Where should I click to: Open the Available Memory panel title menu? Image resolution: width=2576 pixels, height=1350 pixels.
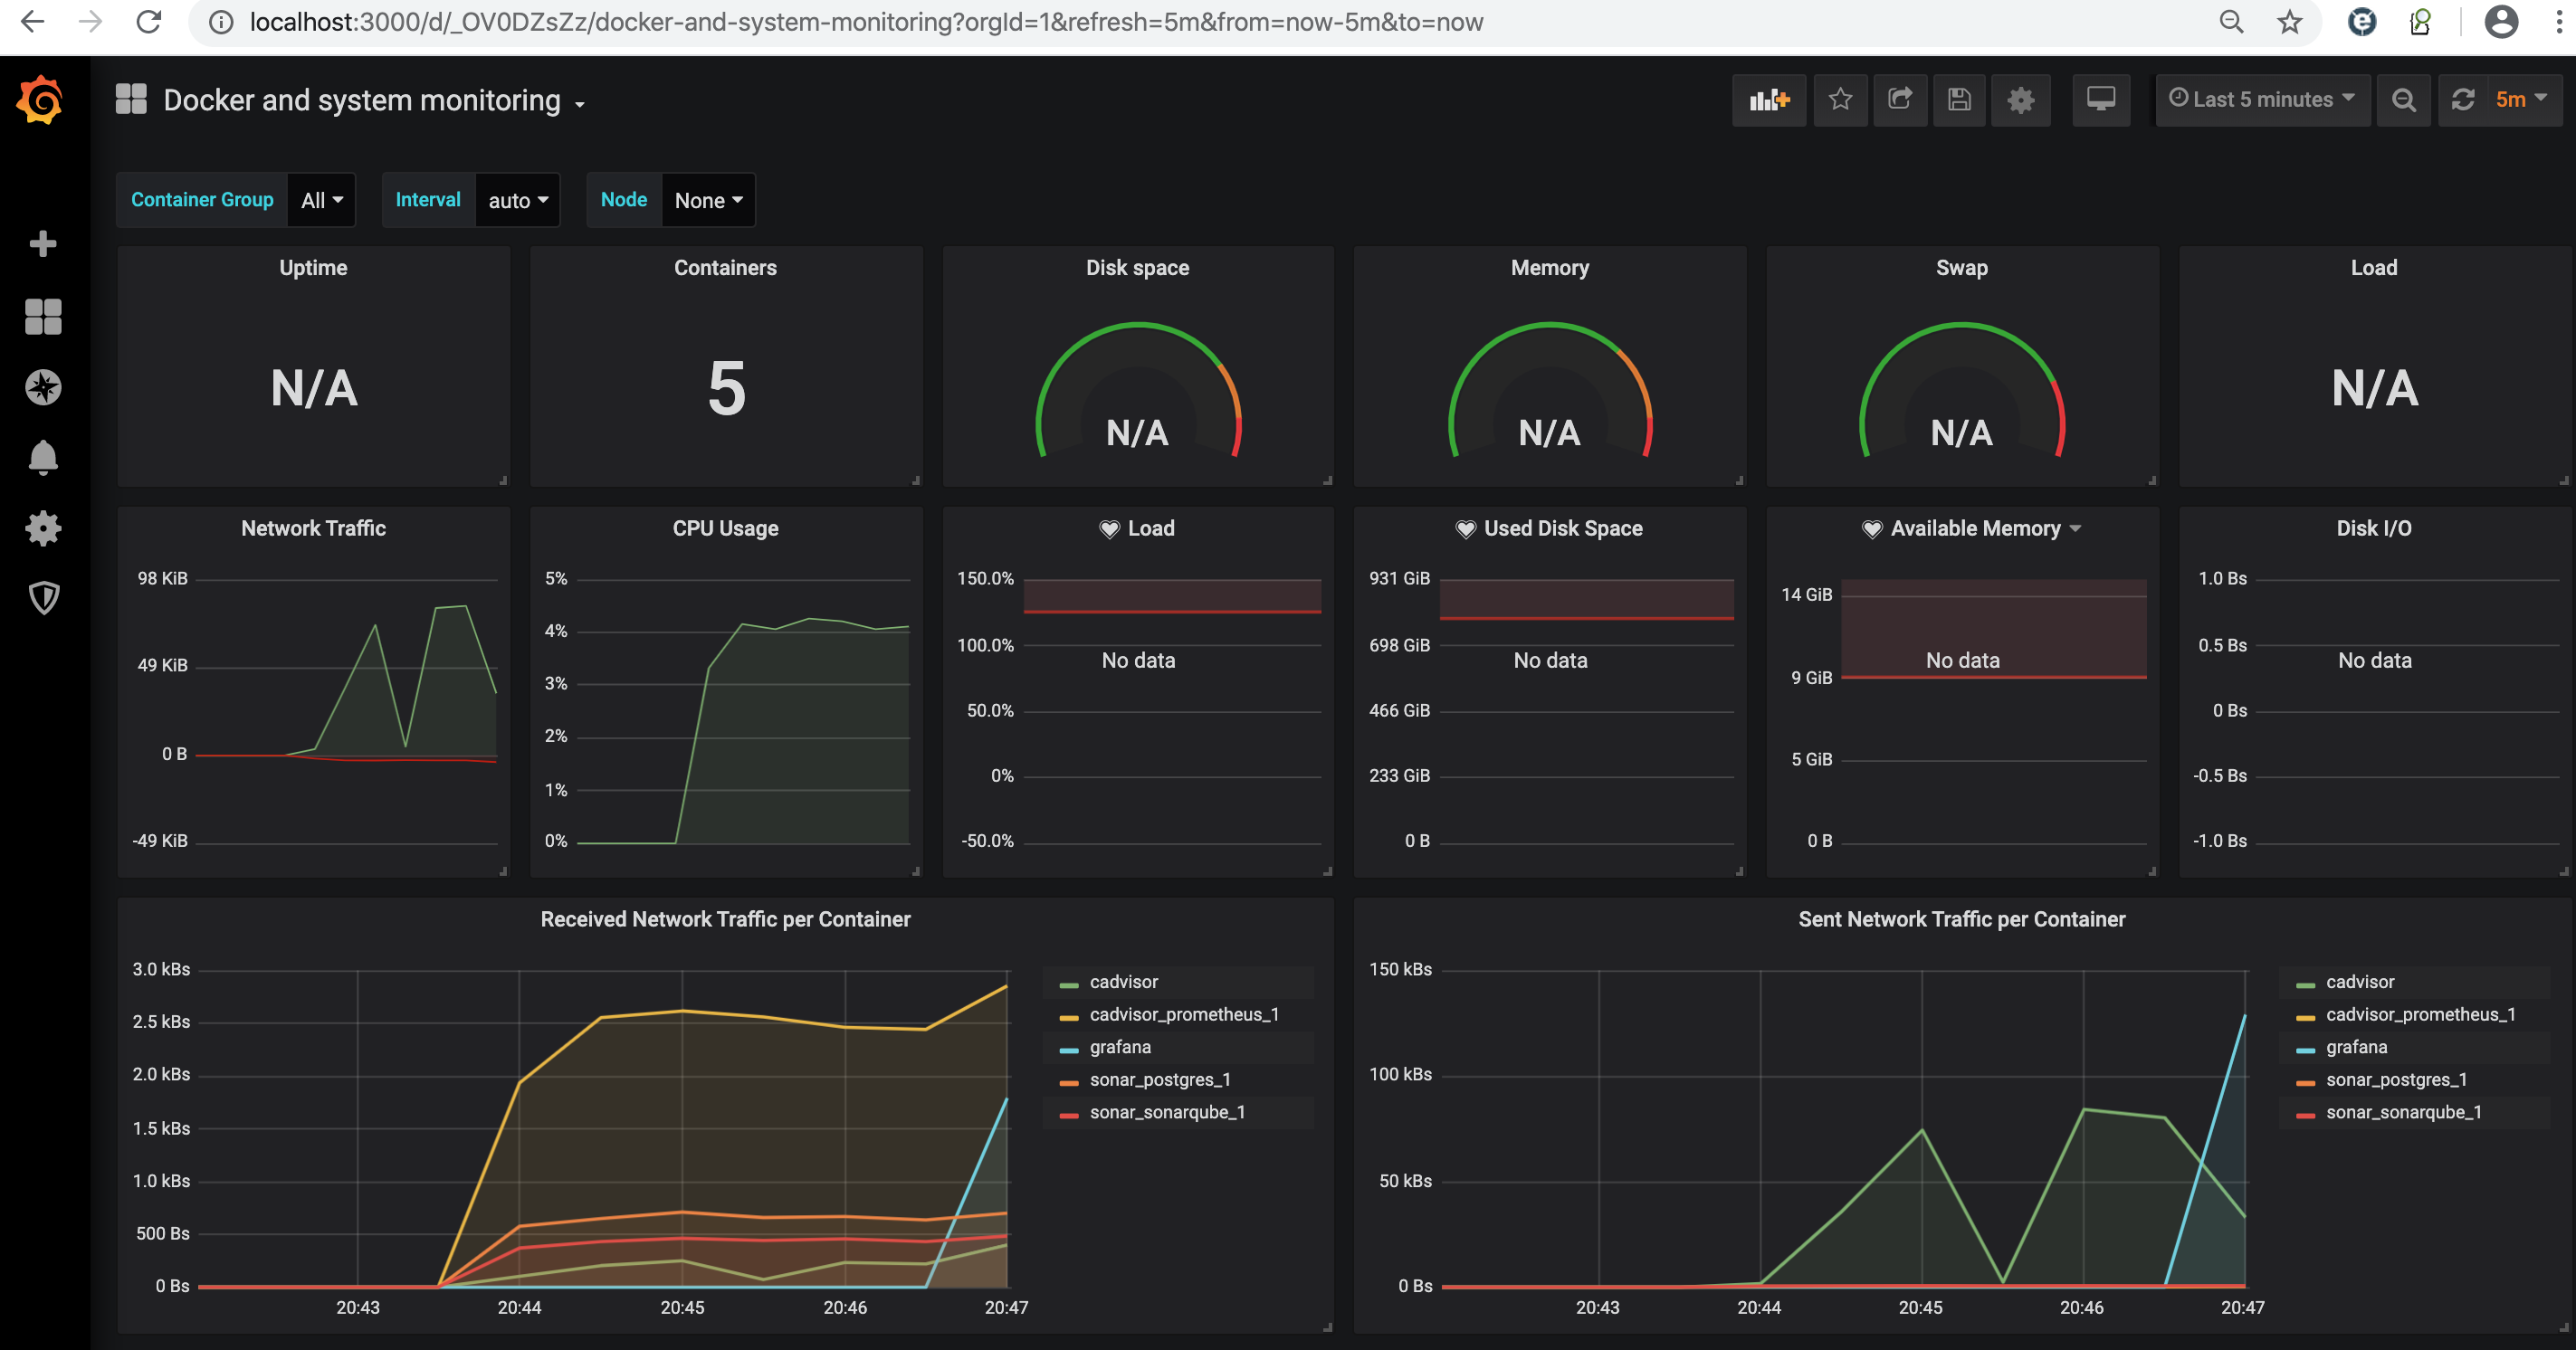(1975, 528)
